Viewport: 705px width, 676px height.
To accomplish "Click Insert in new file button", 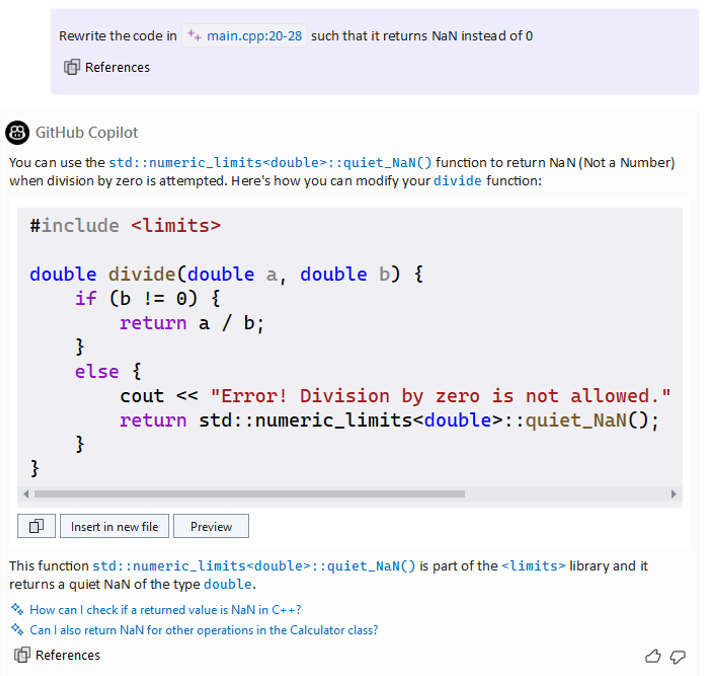I will tap(114, 526).
